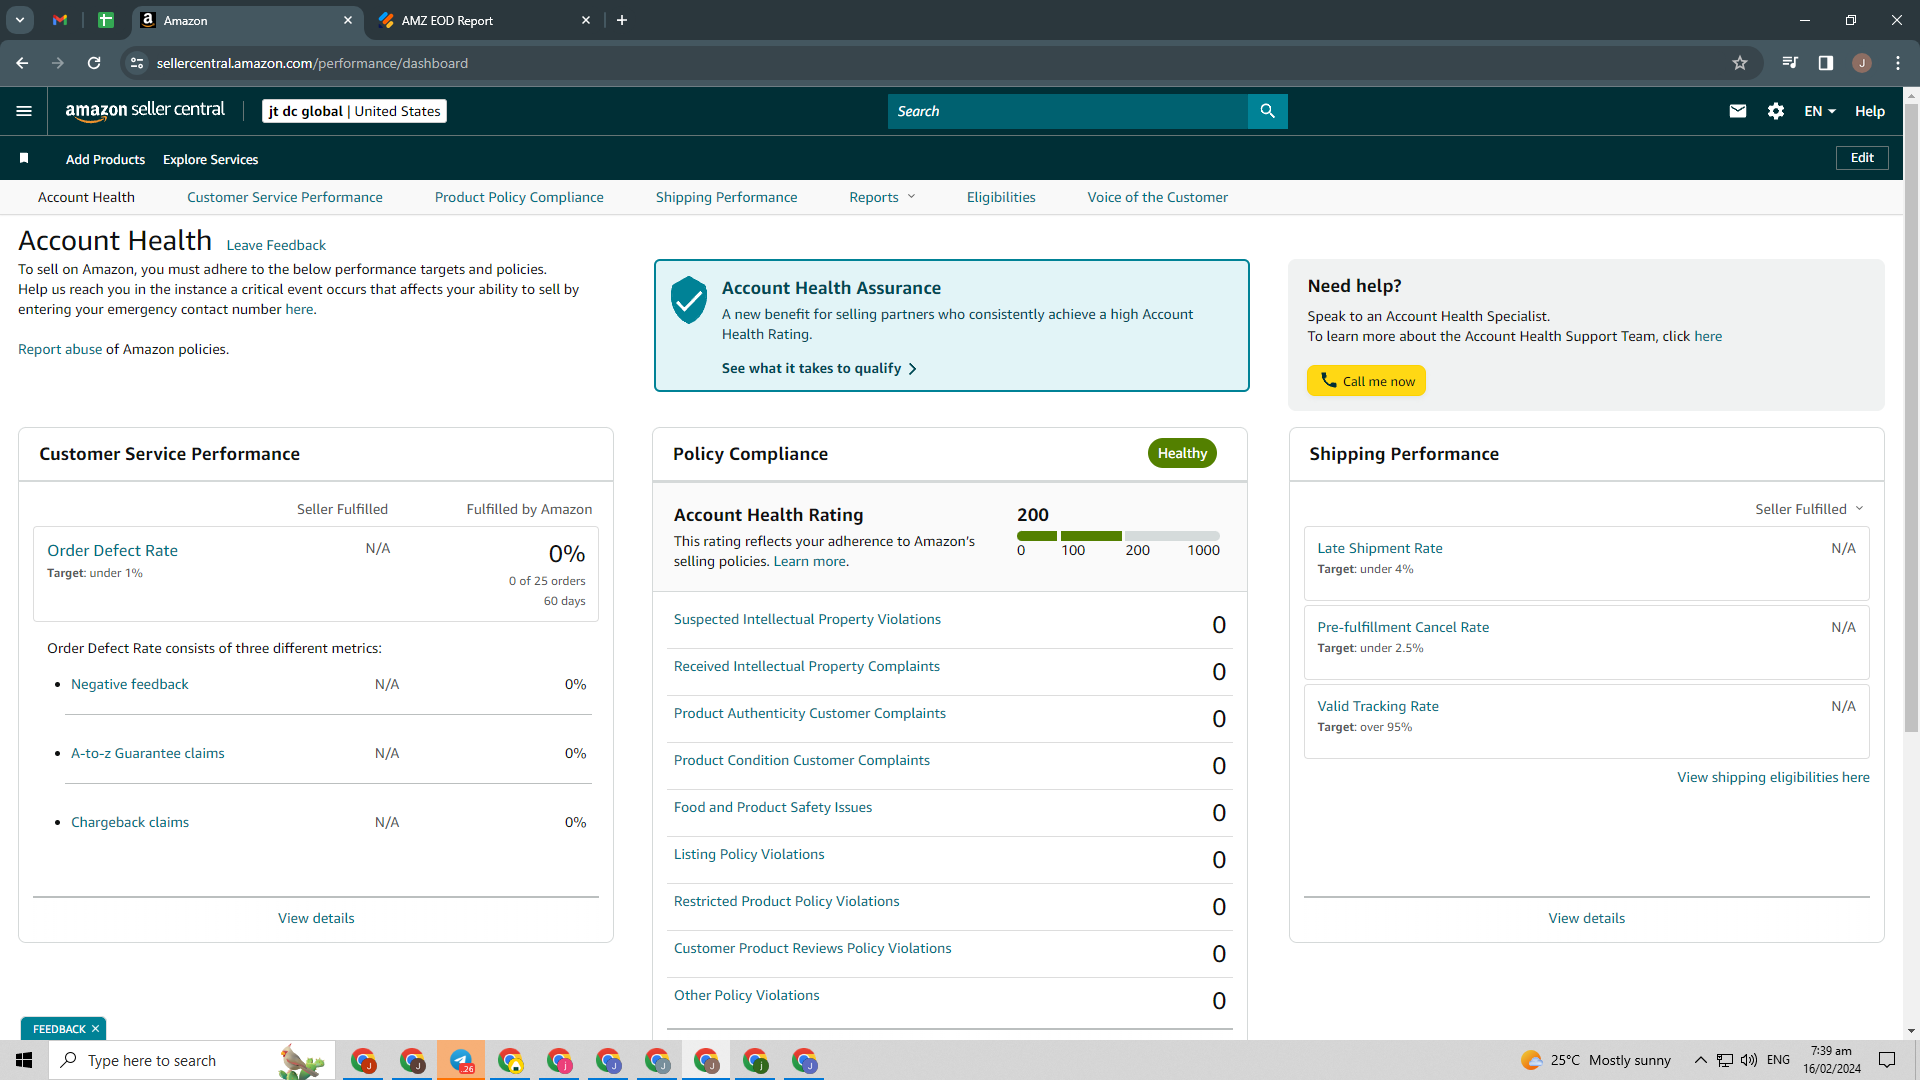
Task: Open the settings gear icon
Action: point(1776,111)
